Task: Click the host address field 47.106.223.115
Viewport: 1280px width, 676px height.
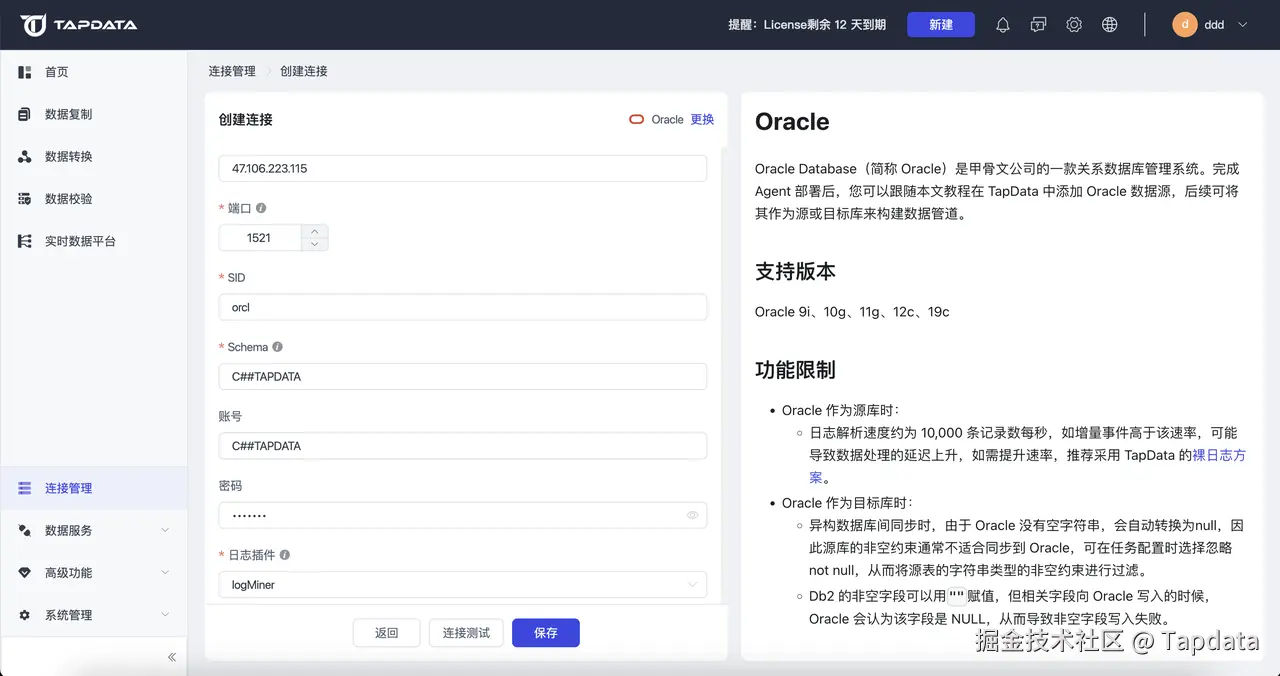Action: 463,168
